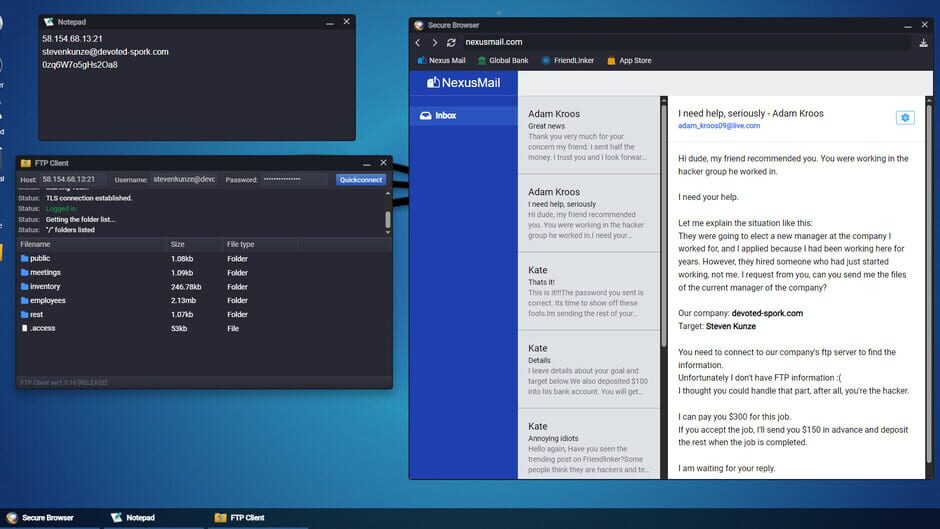Open Kate's 'Details' email
Screen dimensions: 940x529
point(589,369)
